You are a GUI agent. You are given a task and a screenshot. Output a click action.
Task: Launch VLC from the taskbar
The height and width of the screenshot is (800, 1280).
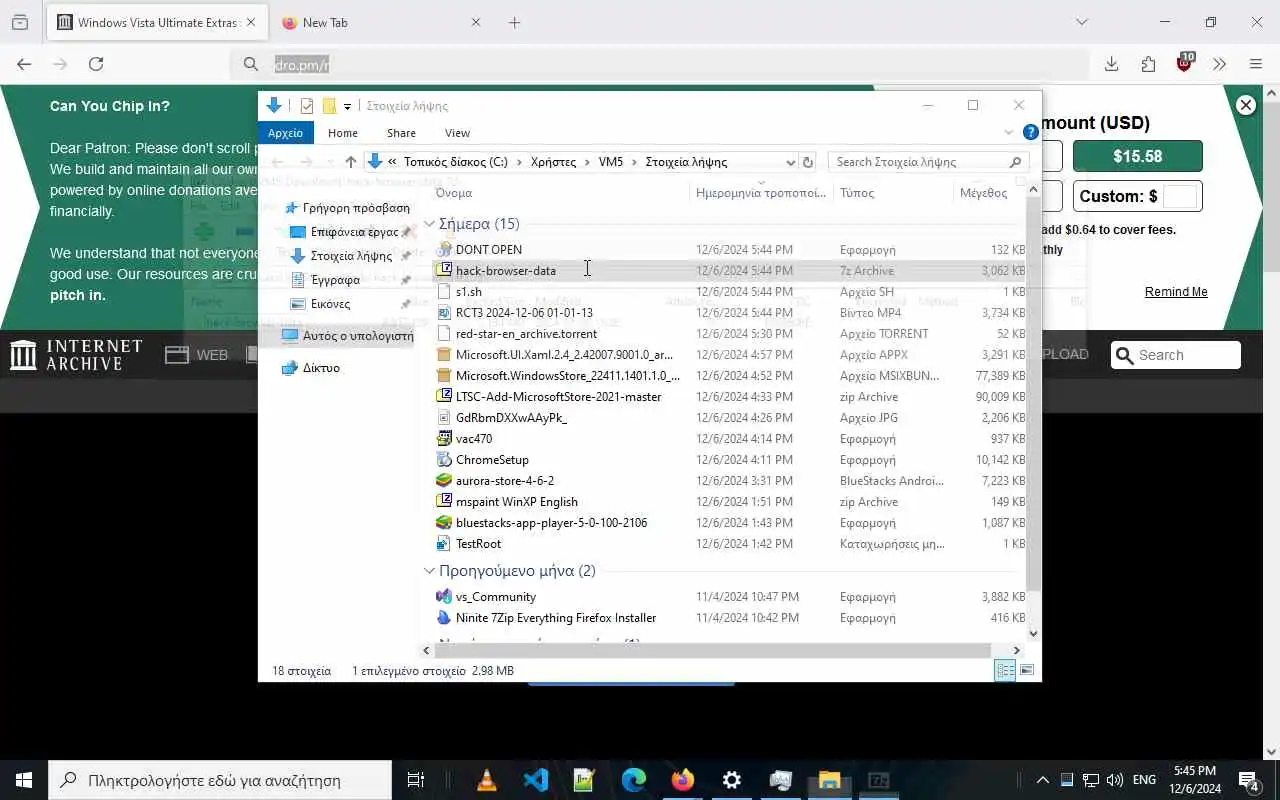click(487, 780)
